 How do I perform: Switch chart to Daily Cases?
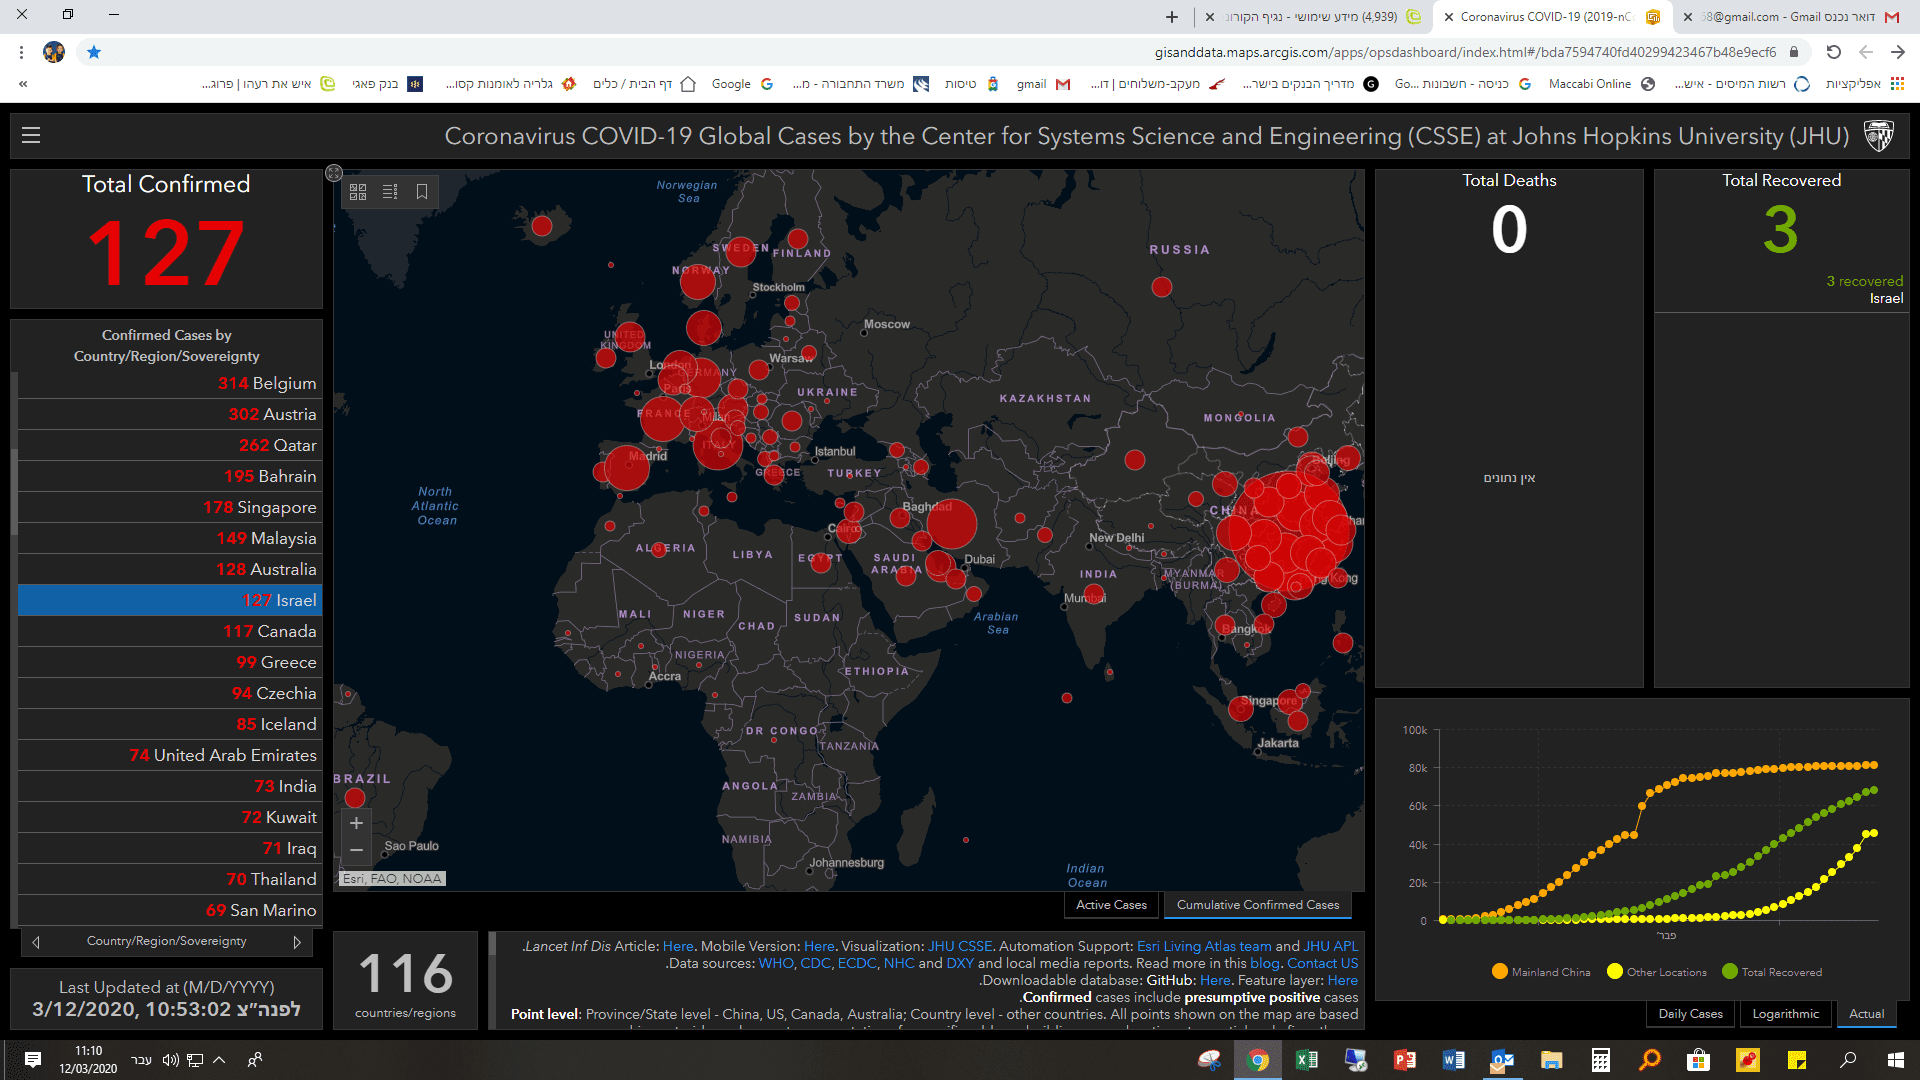click(1690, 1014)
